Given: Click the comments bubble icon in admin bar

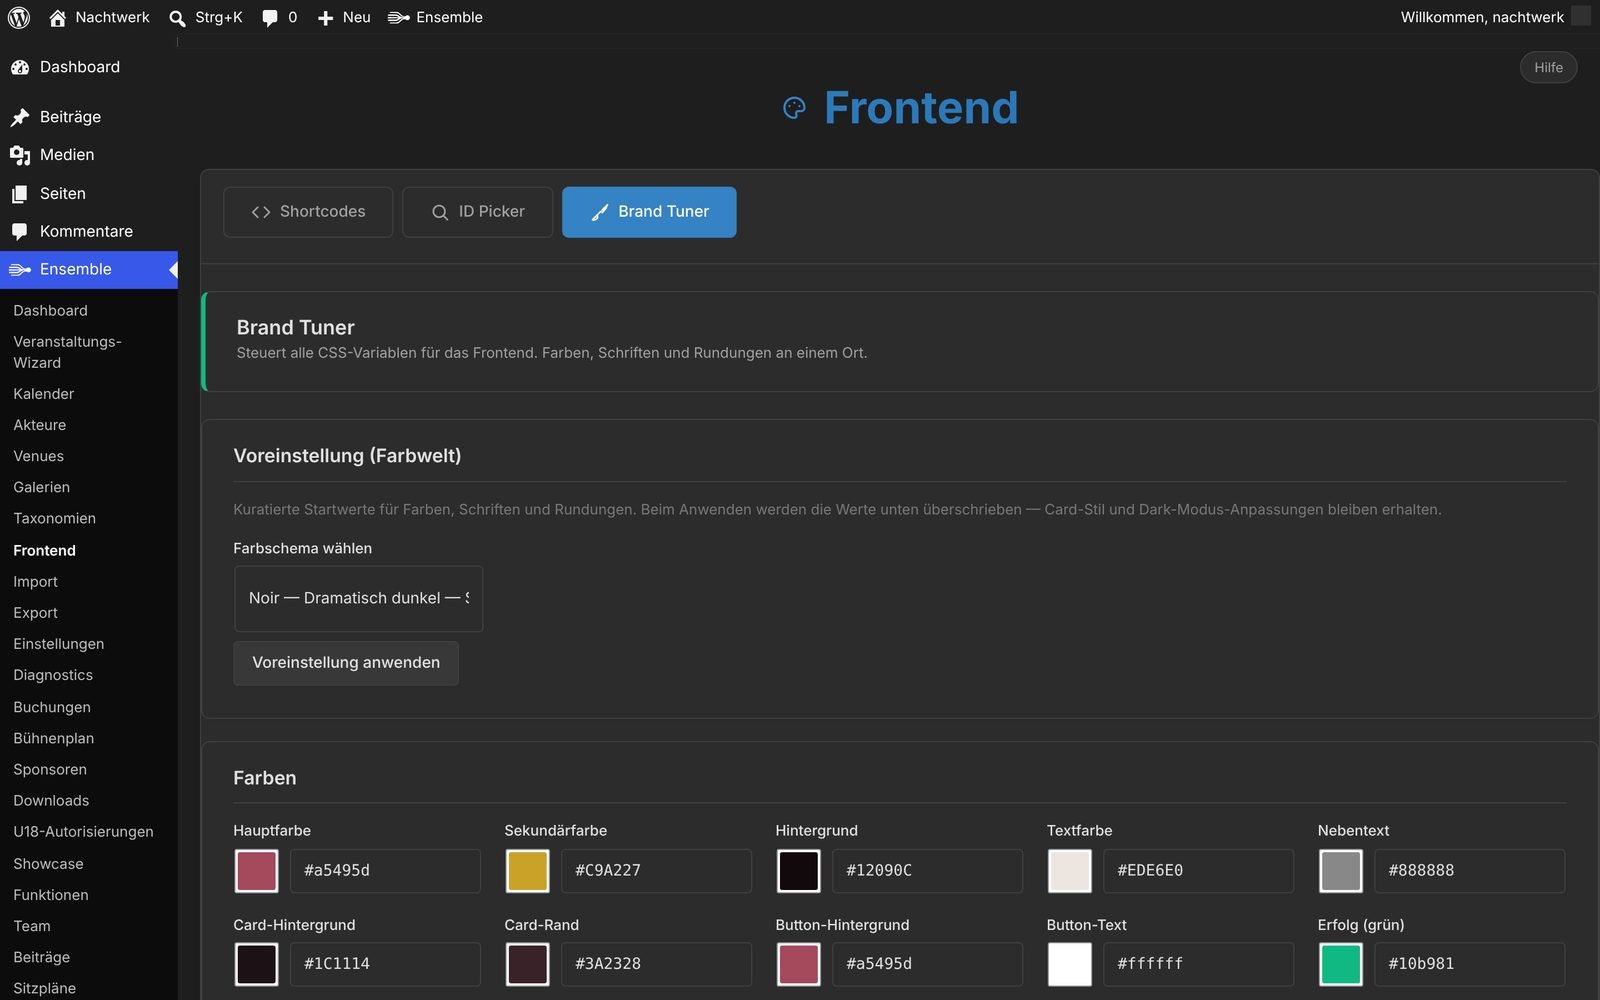Looking at the screenshot, I should click(x=270, y=18).
